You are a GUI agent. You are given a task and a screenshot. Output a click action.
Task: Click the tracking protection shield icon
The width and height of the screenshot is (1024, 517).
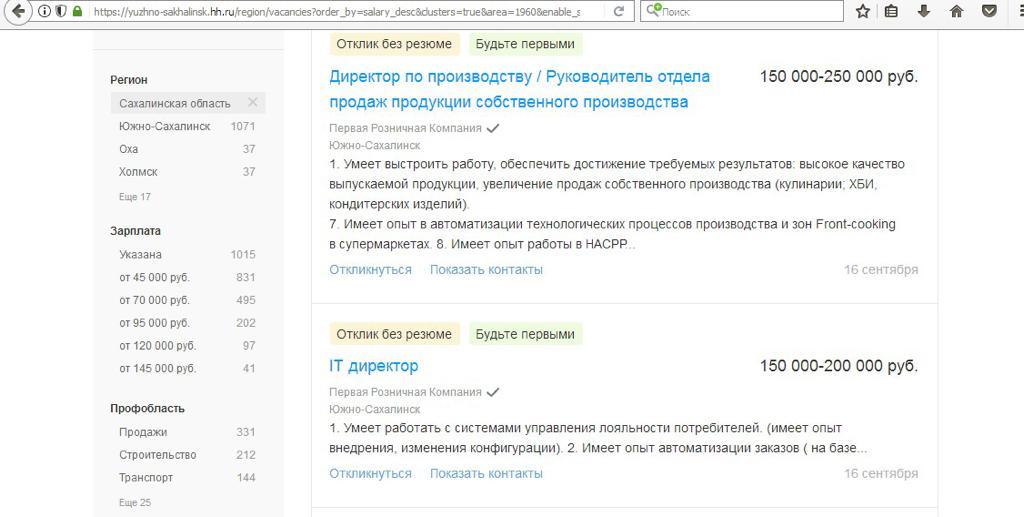61,11
